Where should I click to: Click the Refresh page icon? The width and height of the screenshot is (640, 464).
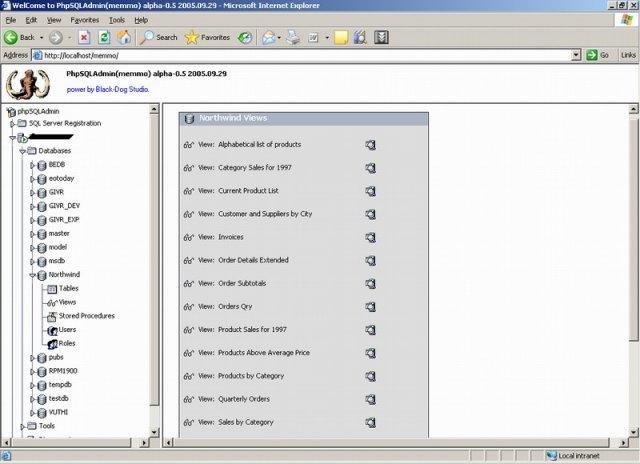[x=104, y=38]
